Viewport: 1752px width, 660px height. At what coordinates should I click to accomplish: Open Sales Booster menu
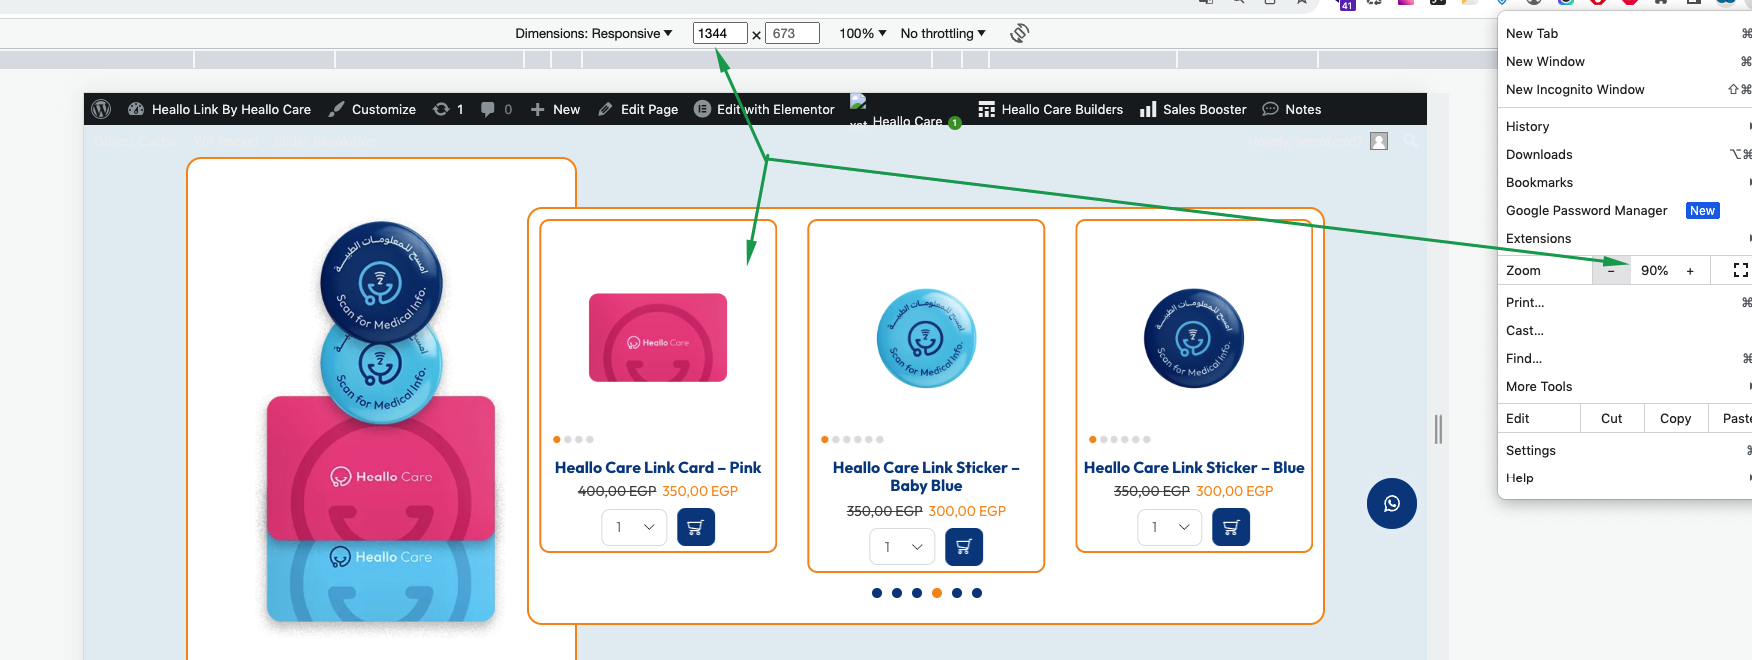click(1193, 109)
